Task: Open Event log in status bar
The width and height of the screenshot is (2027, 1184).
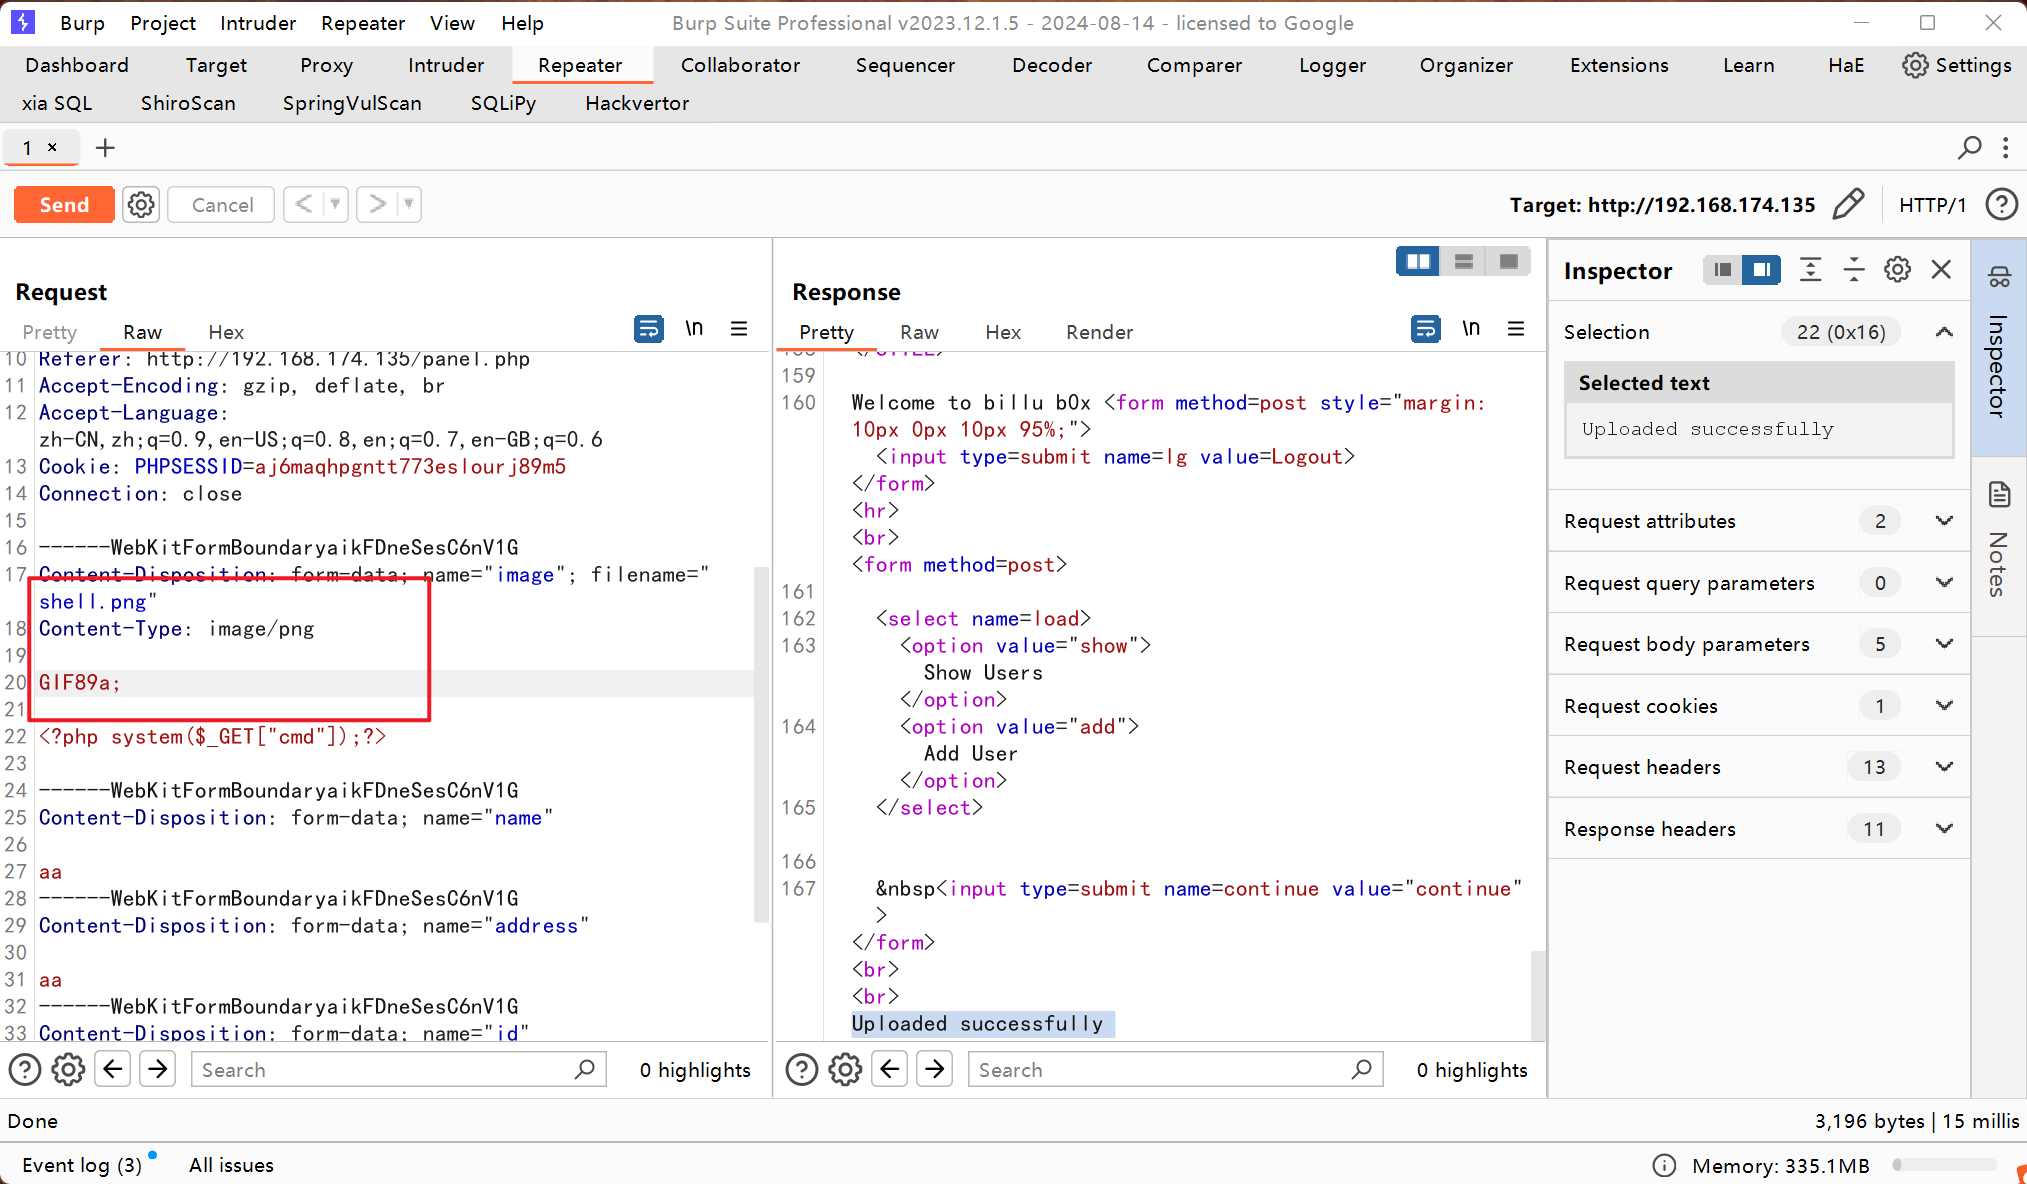Action: pyautogui.click(x=82, y=1165)
